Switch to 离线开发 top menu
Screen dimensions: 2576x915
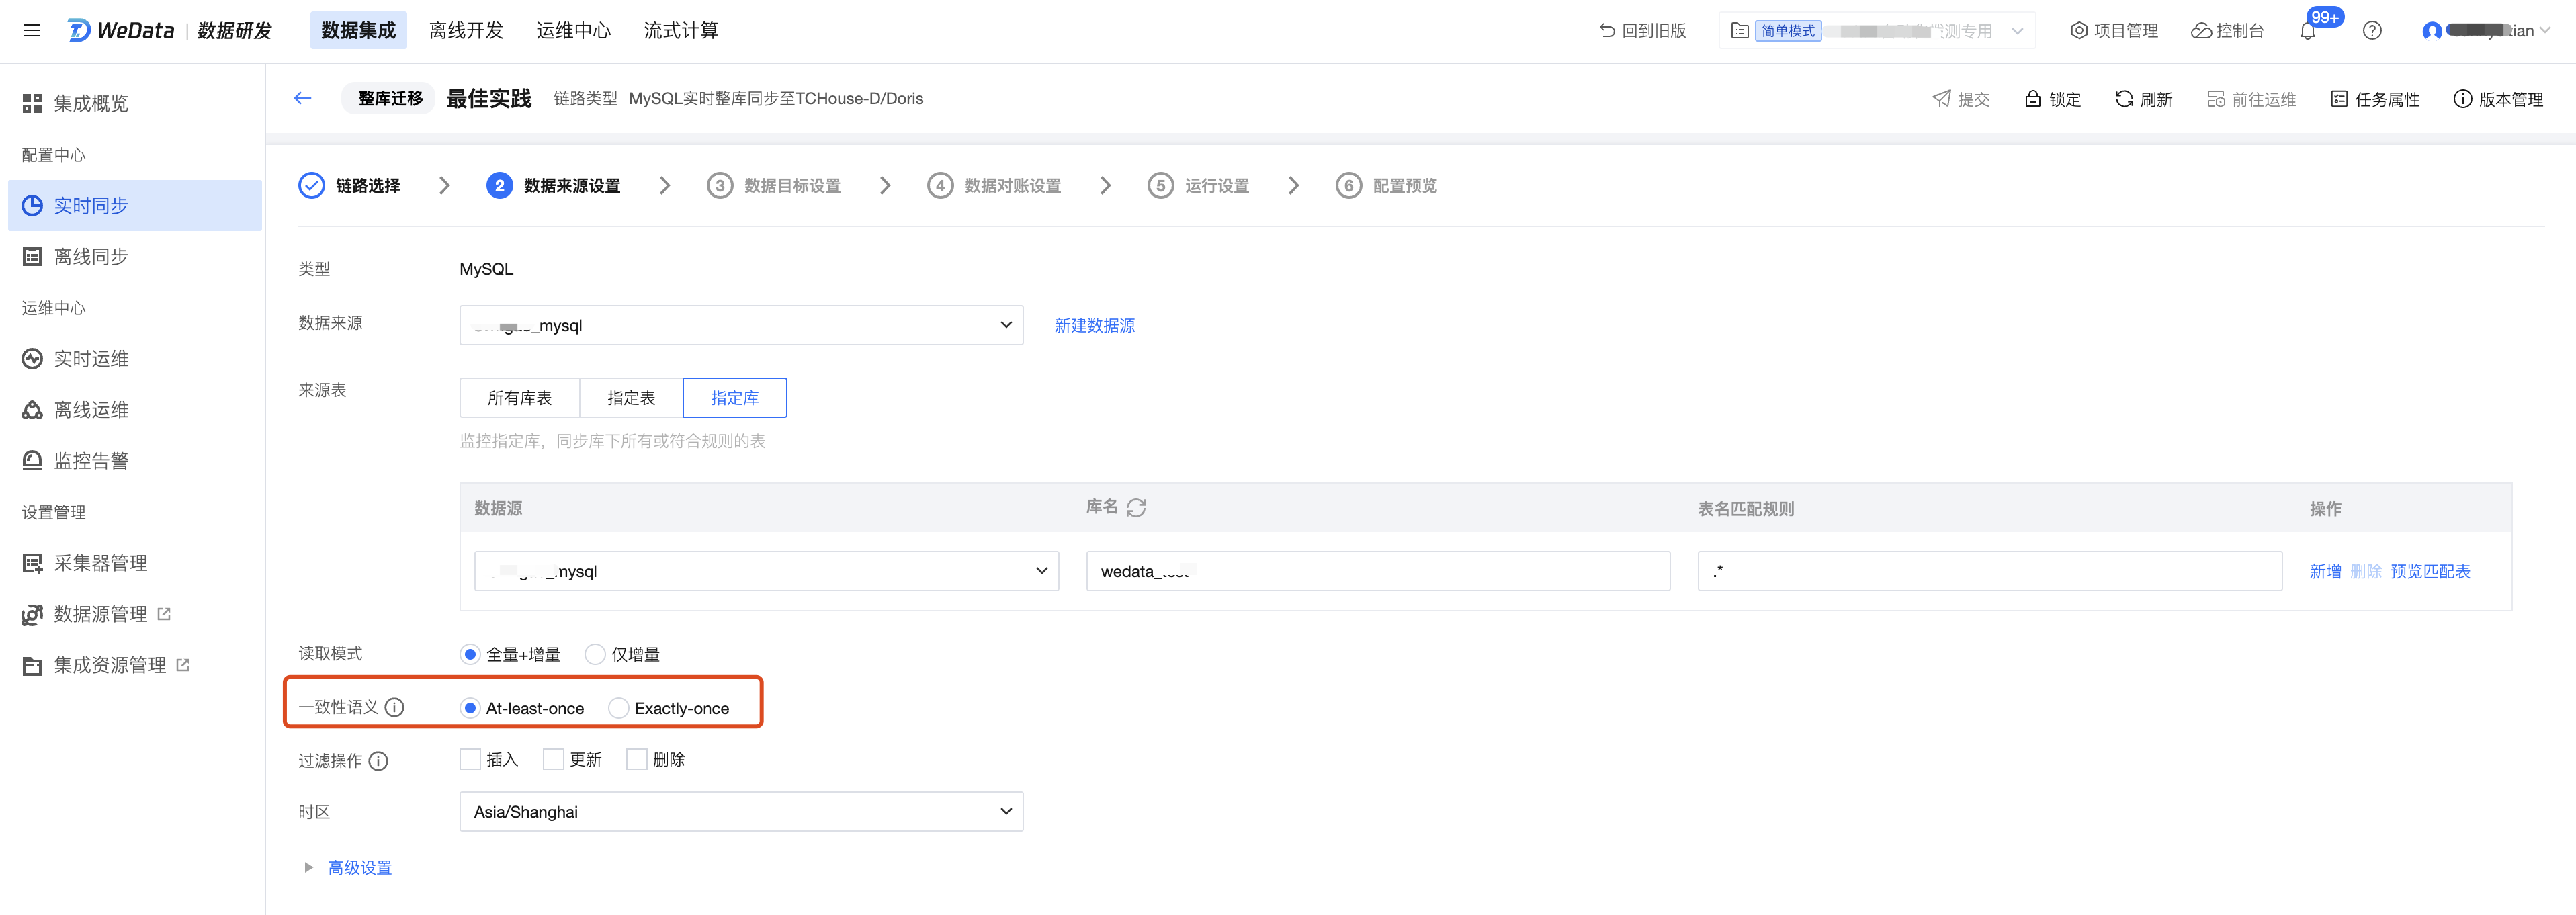466,31
